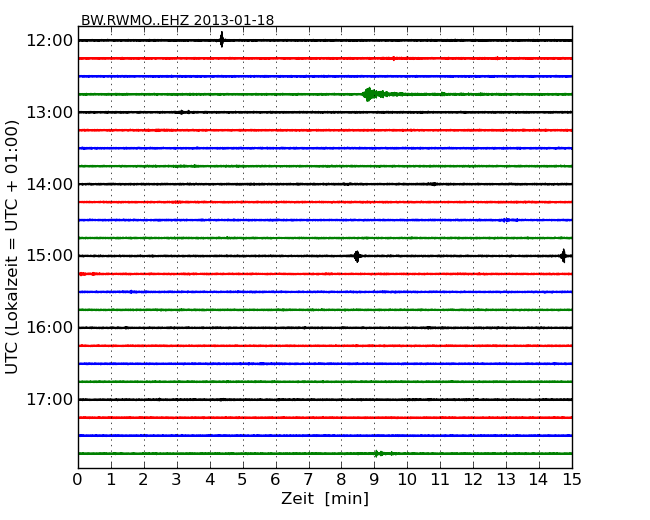This screenshot has width=650, height=520.
Task: Click x-axis tick label 14
Action: (539, 480)
